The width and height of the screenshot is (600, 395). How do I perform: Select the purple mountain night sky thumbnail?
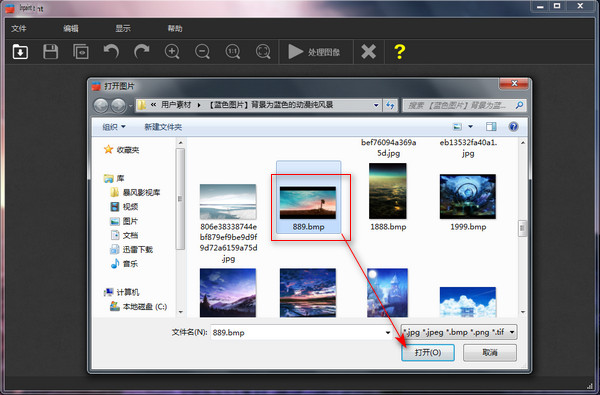click(228, 293)
